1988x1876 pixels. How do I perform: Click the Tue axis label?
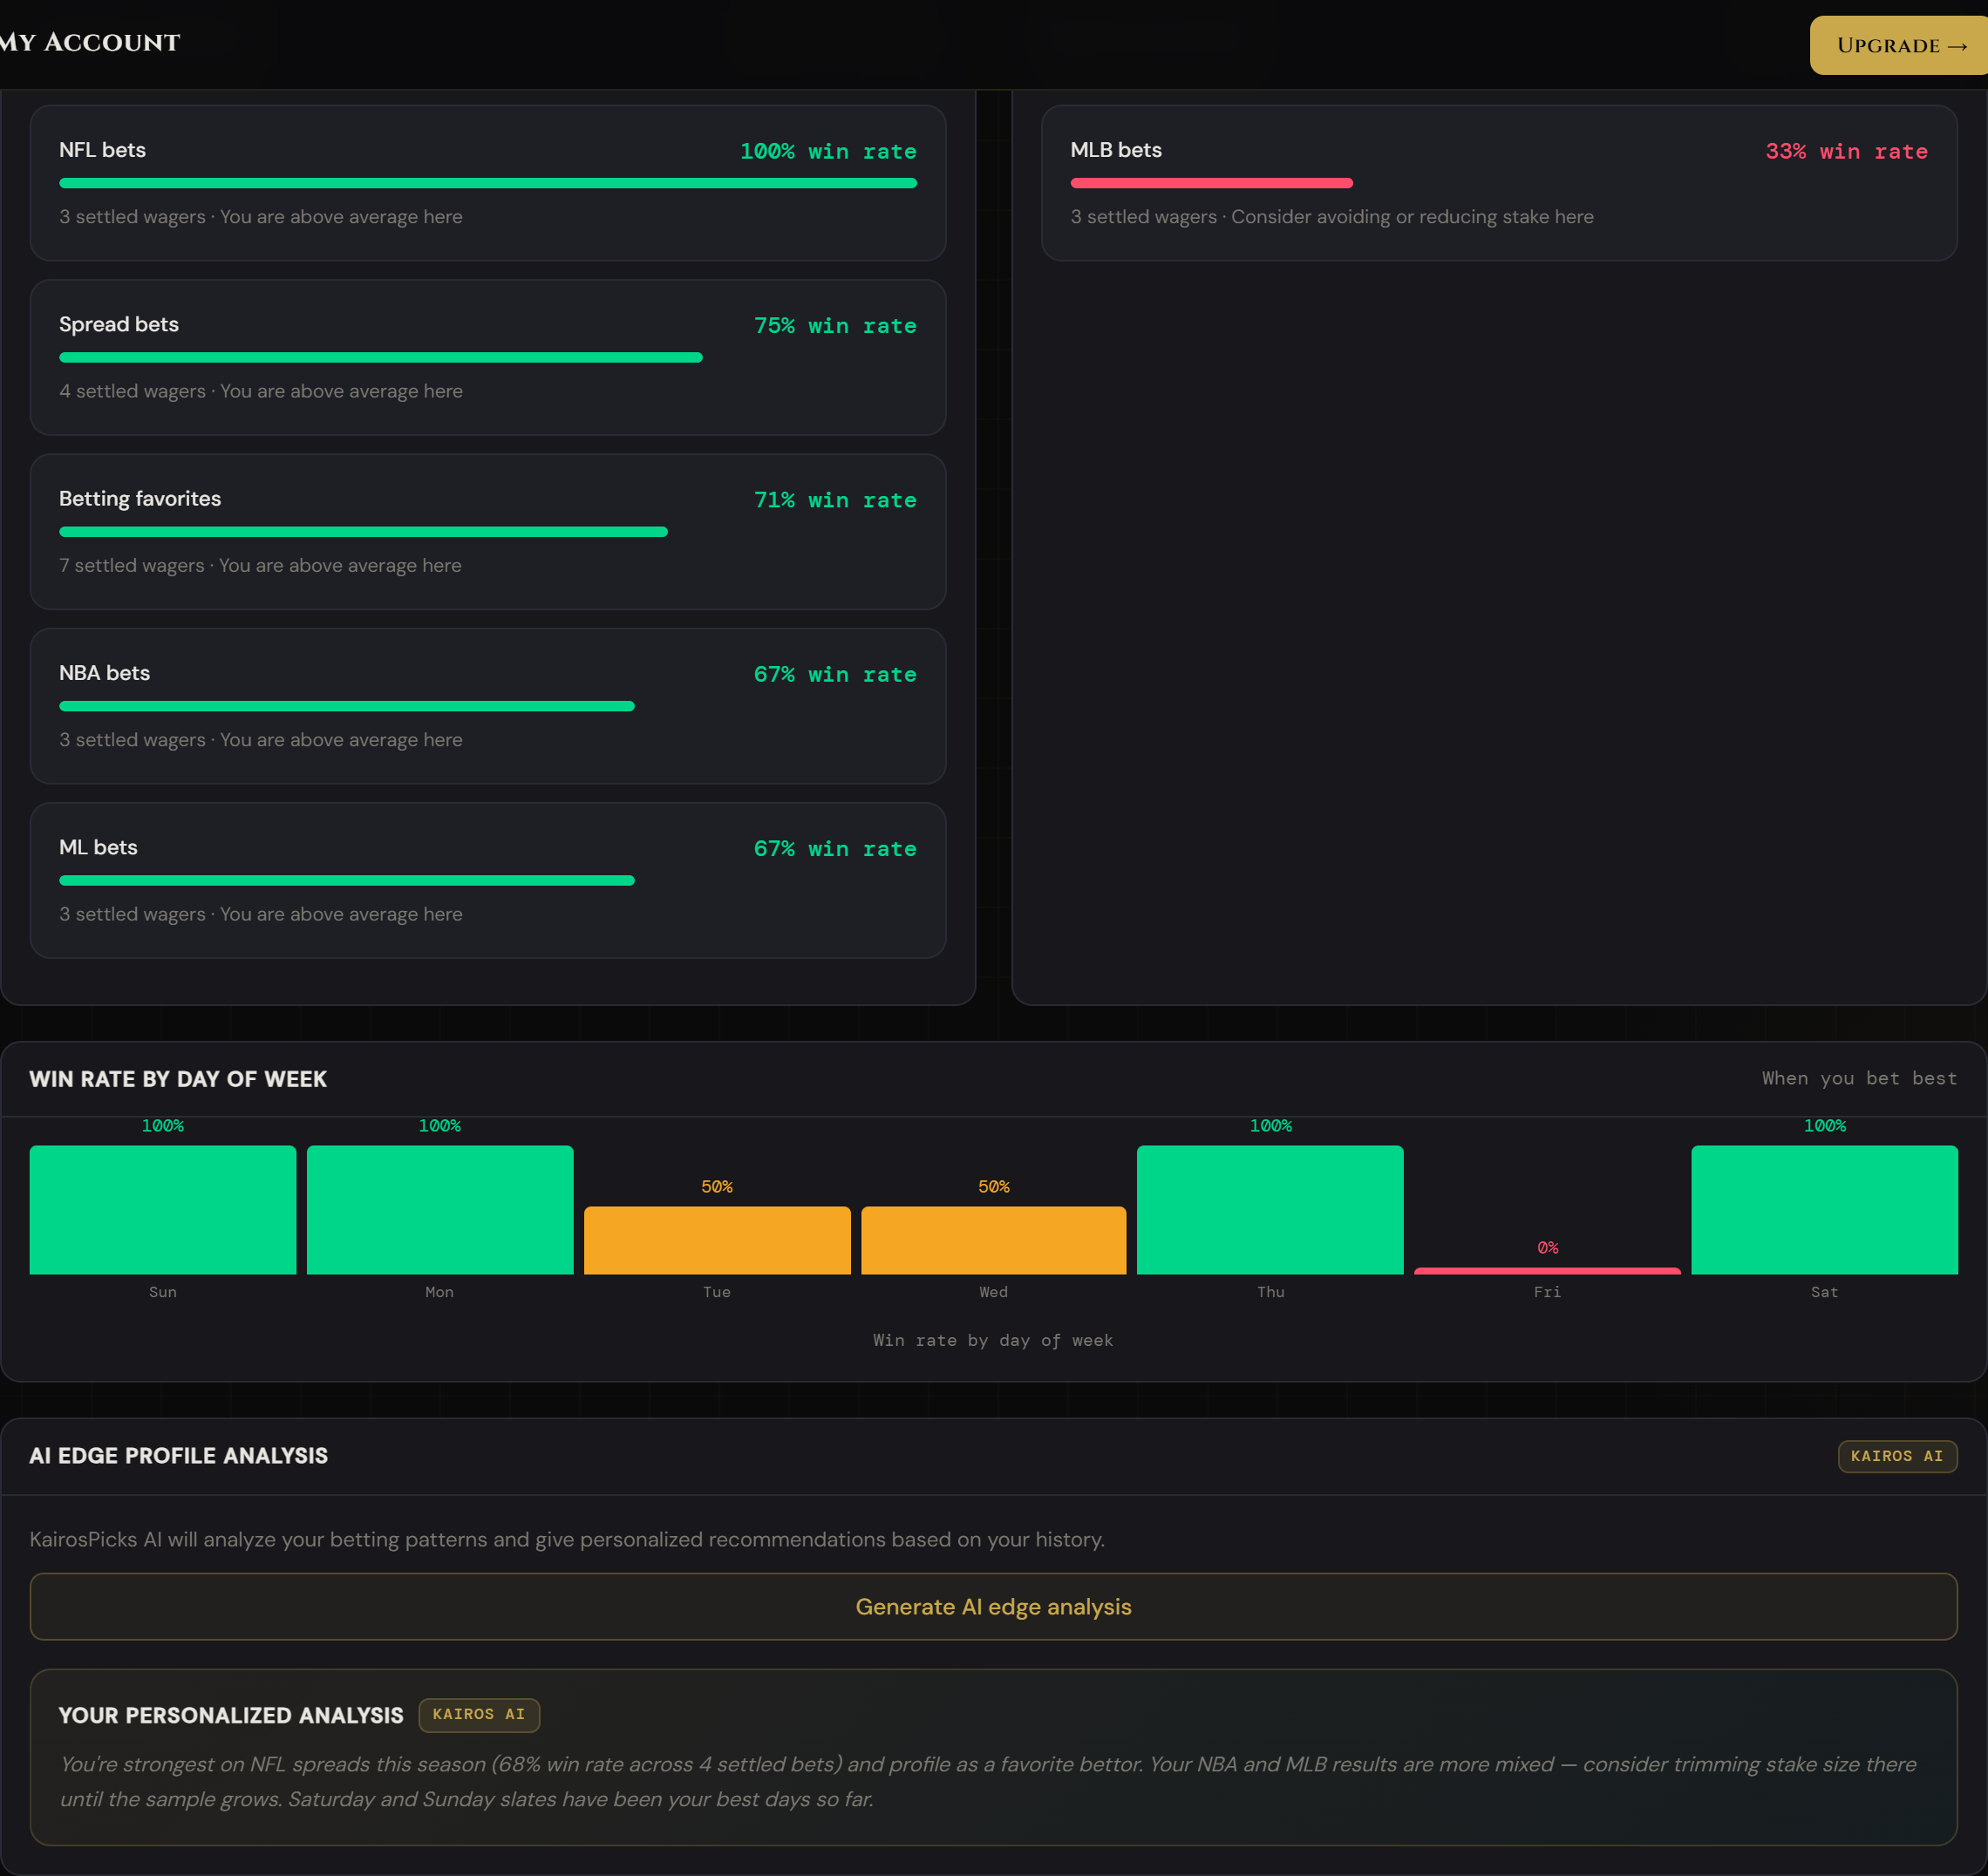tap(717, 1292)
